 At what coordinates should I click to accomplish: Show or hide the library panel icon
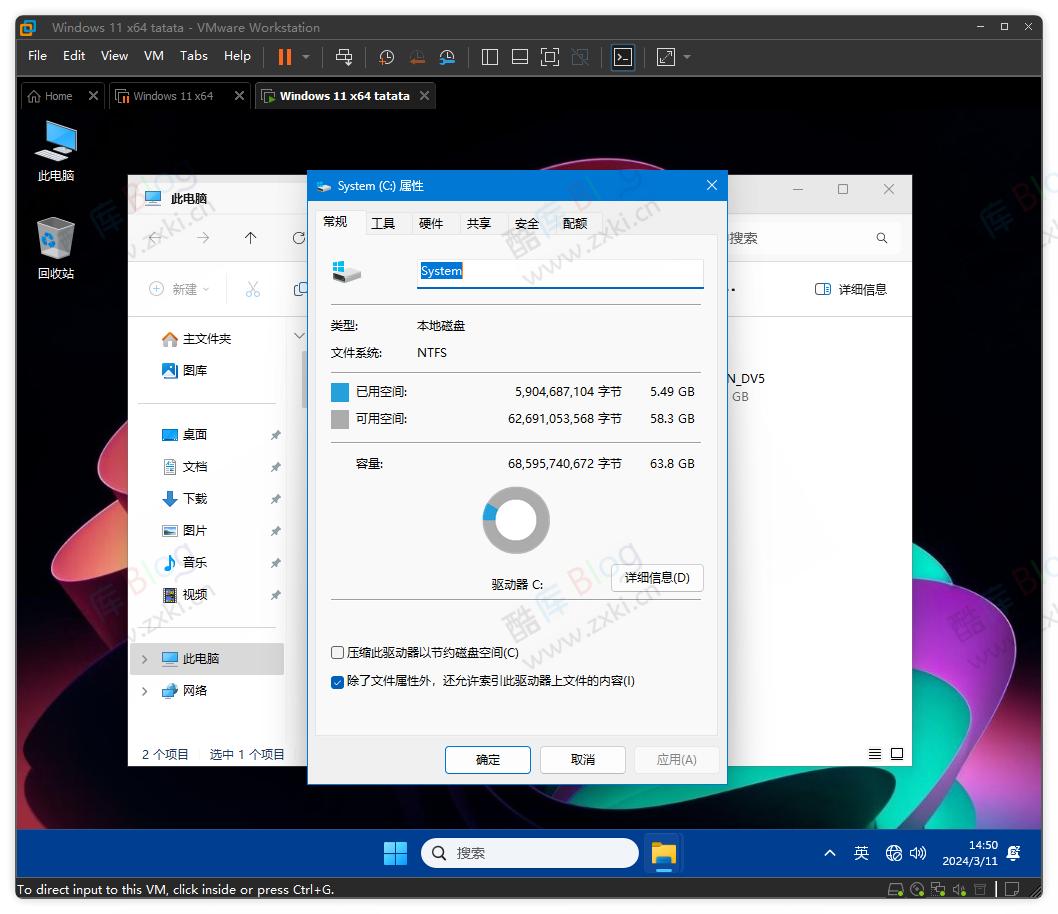[x=489, y=57]
